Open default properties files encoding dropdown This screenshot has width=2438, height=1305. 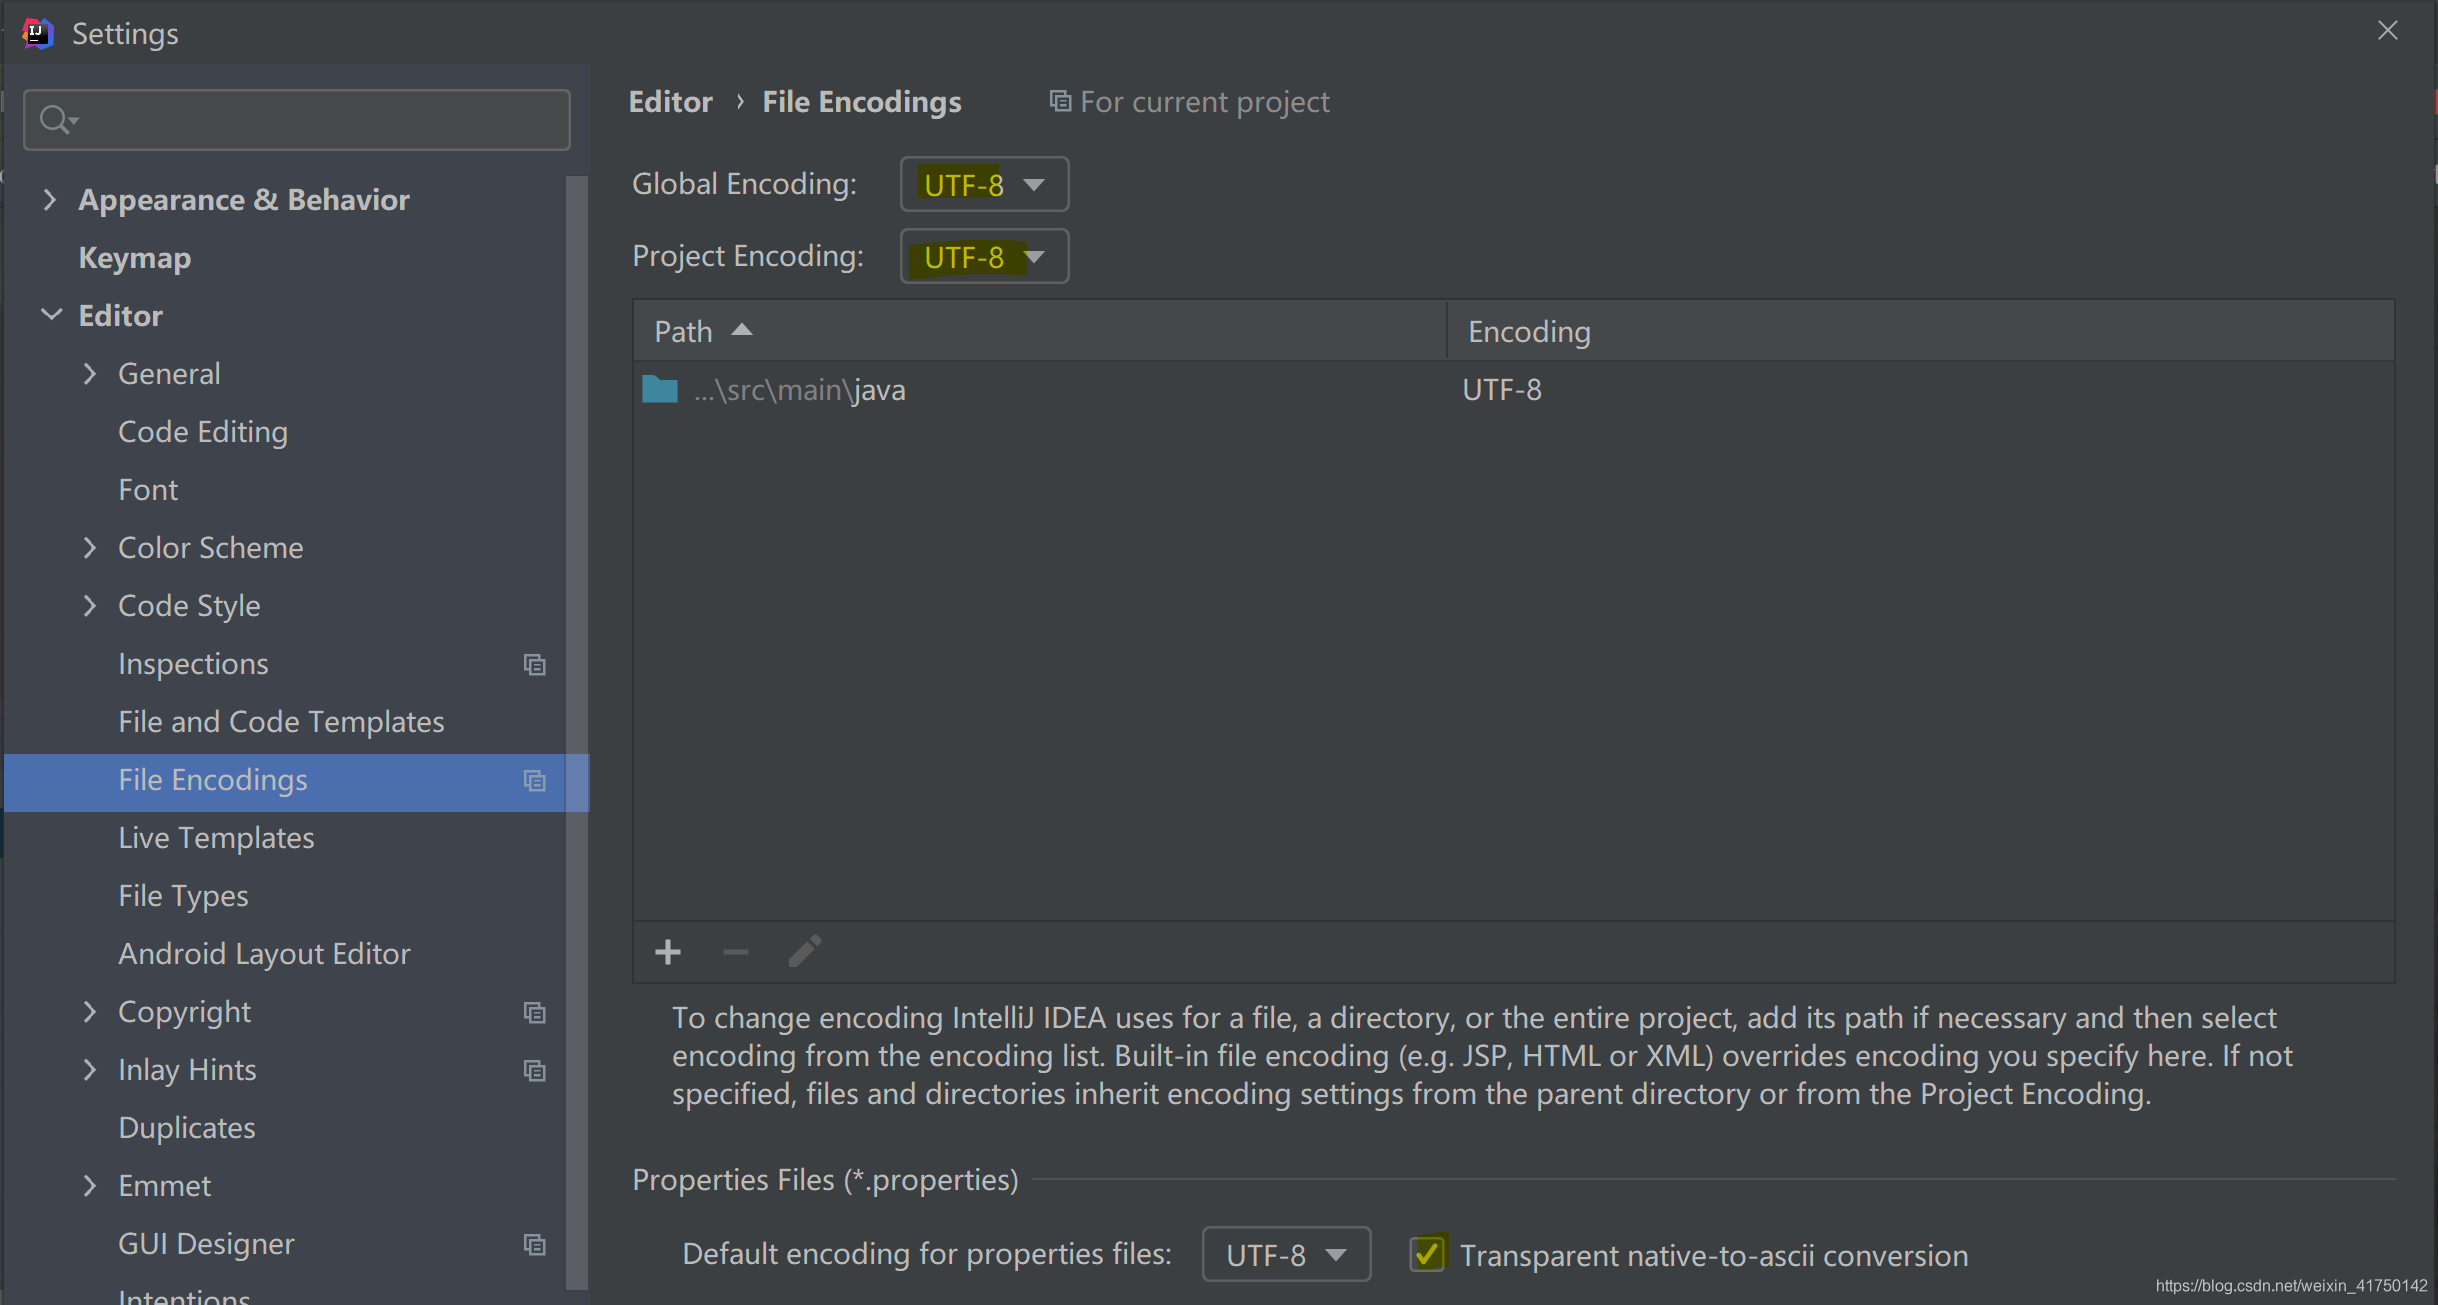pos(1286,1254)
